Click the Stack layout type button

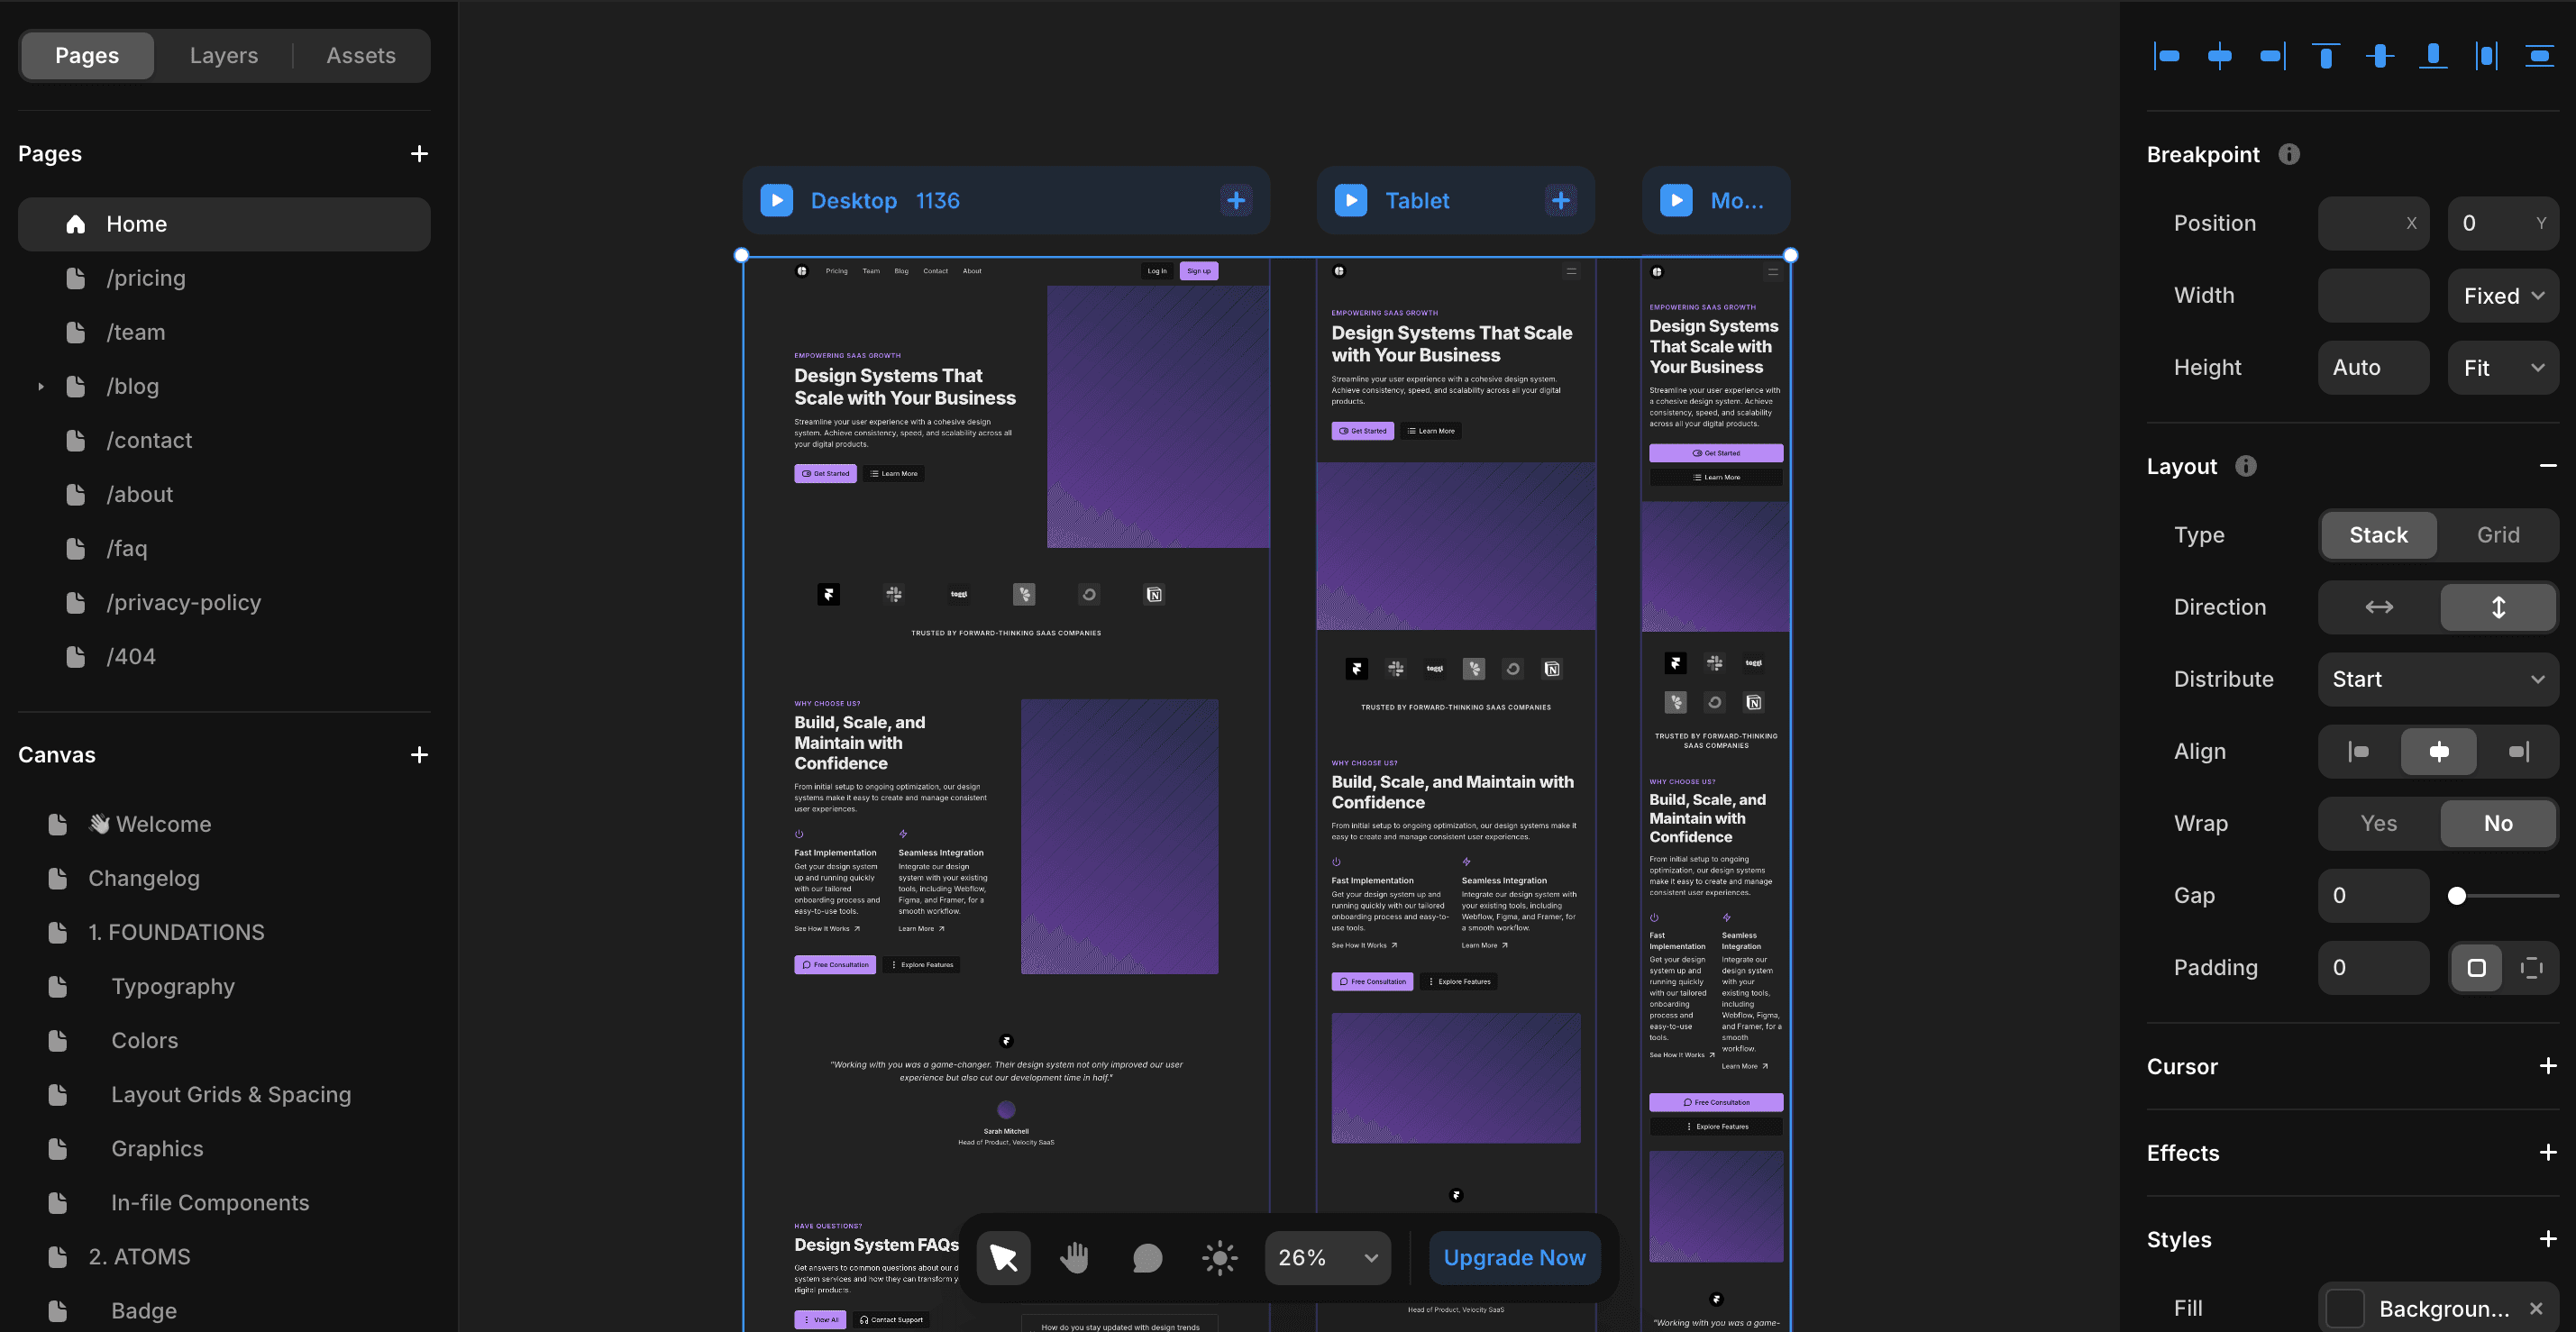point(2377,534)
